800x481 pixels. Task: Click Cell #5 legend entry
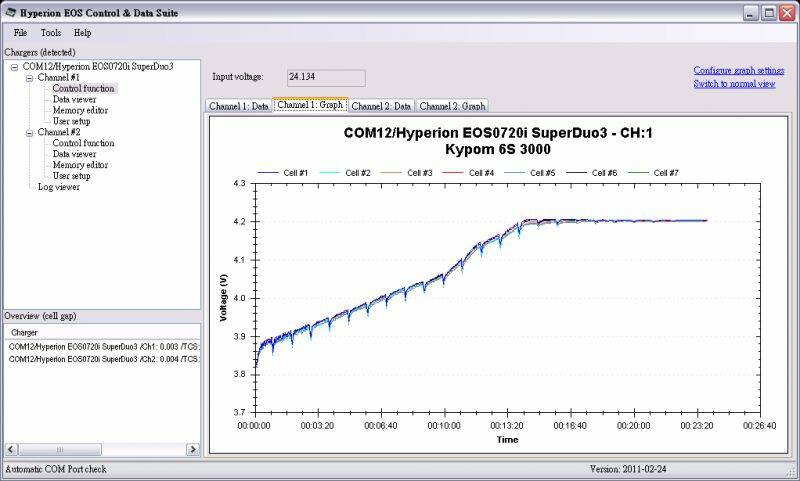click(x=530, y=173)
